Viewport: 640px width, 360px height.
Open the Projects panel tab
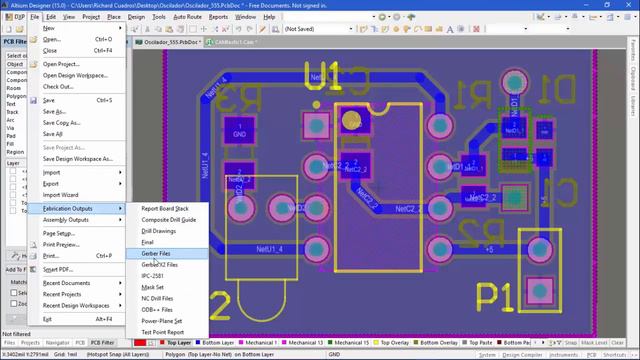30,343
